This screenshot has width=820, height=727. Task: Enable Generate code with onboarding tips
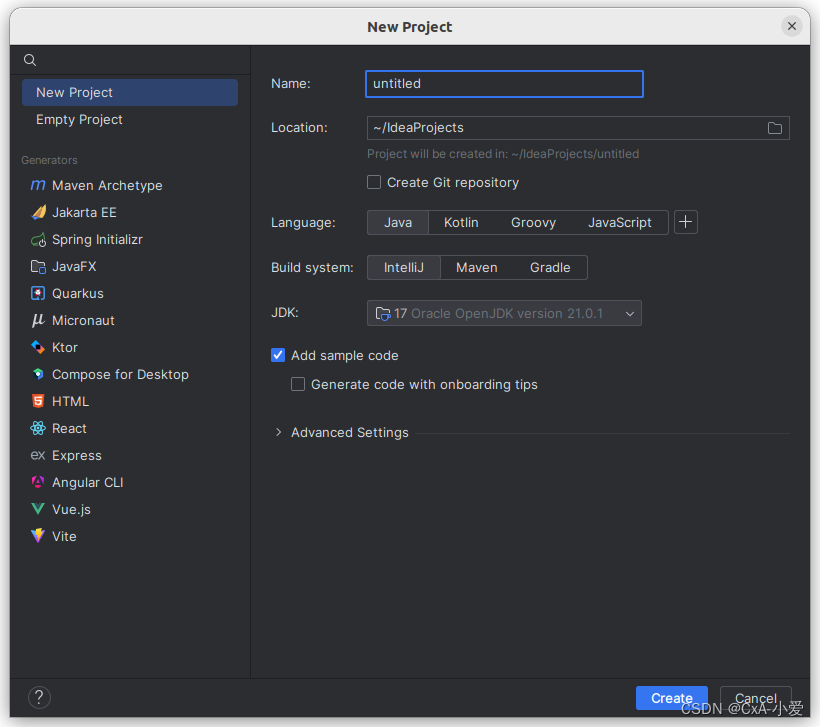pyautogui.click(x=298, y=384)
